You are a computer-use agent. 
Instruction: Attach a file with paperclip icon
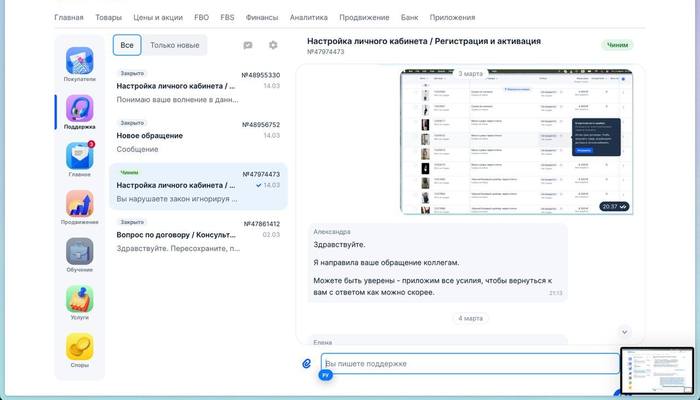(x=307, y=363)
